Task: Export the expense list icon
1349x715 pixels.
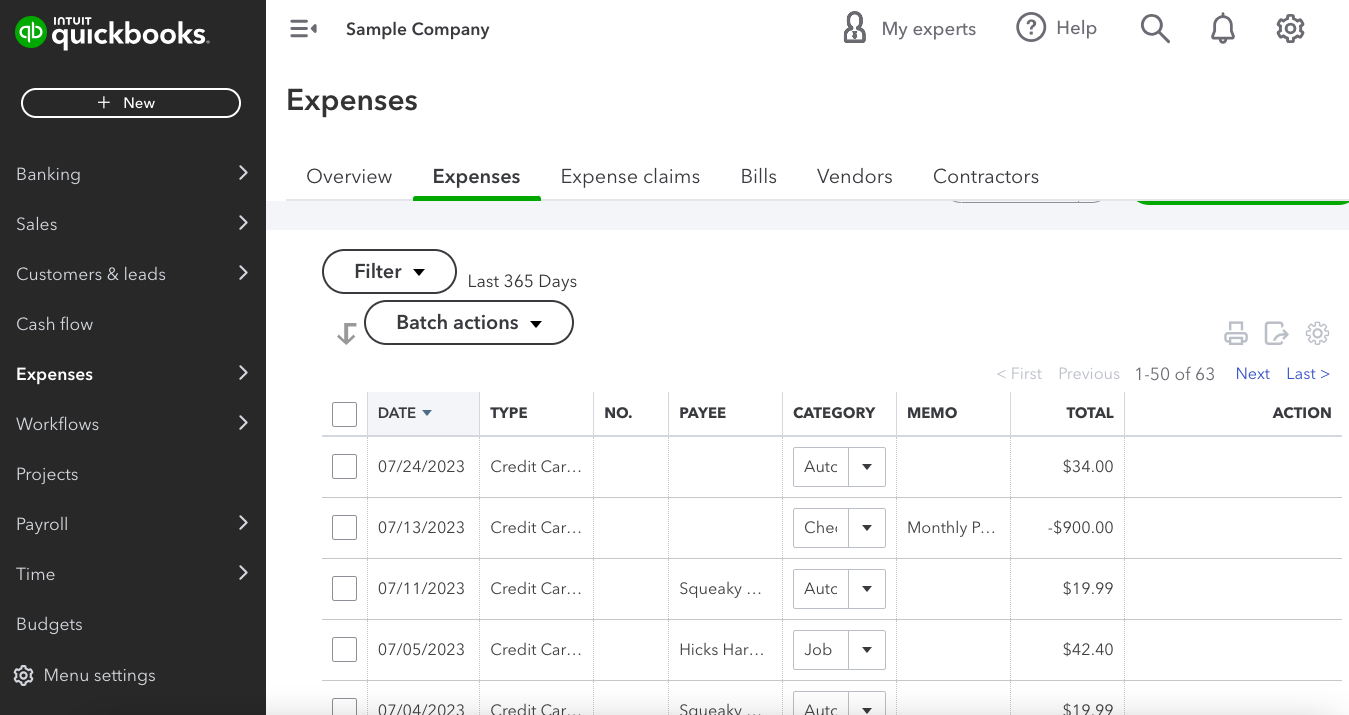Action: 1276,333
